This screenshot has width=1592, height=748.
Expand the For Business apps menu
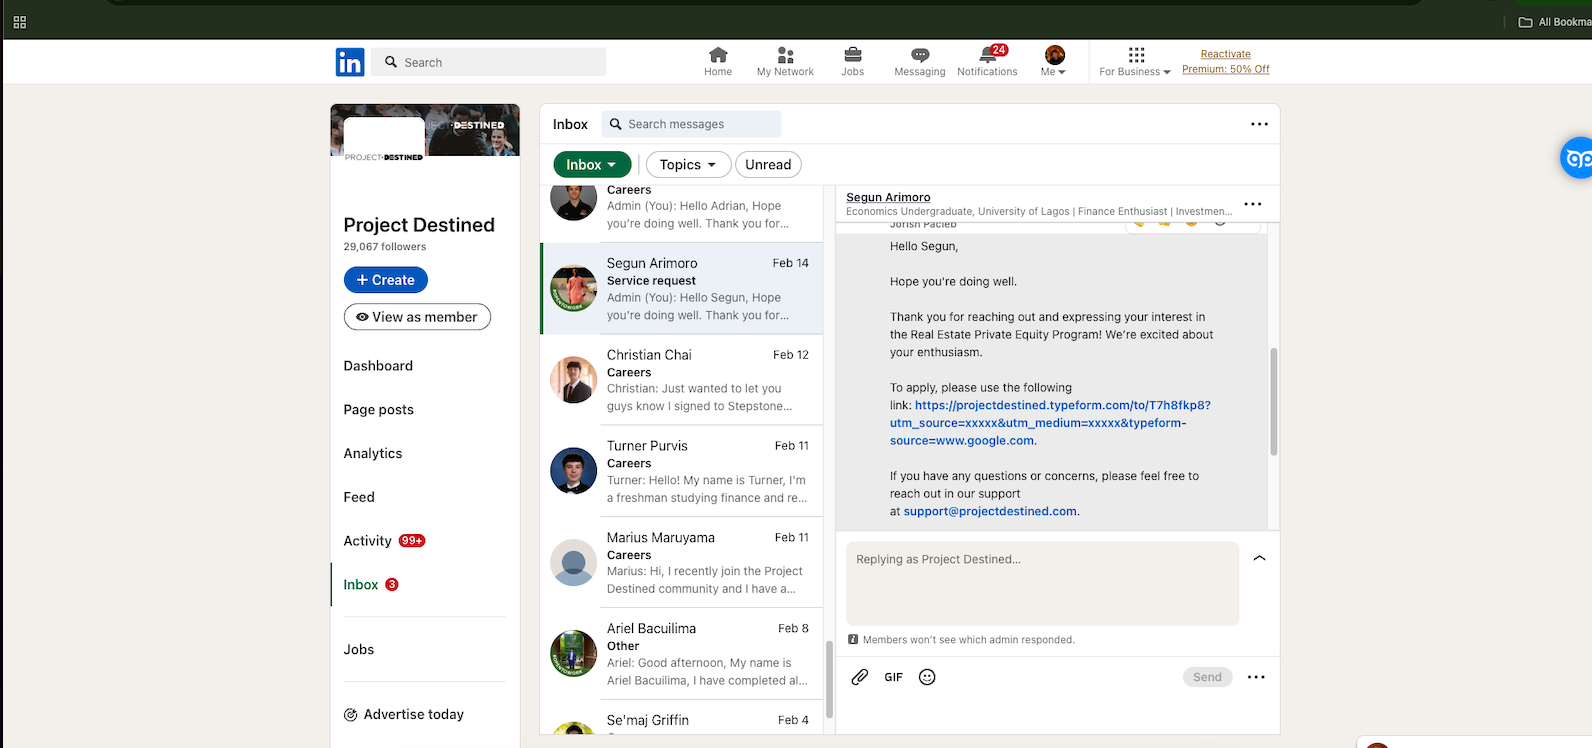click(1135, 61)
